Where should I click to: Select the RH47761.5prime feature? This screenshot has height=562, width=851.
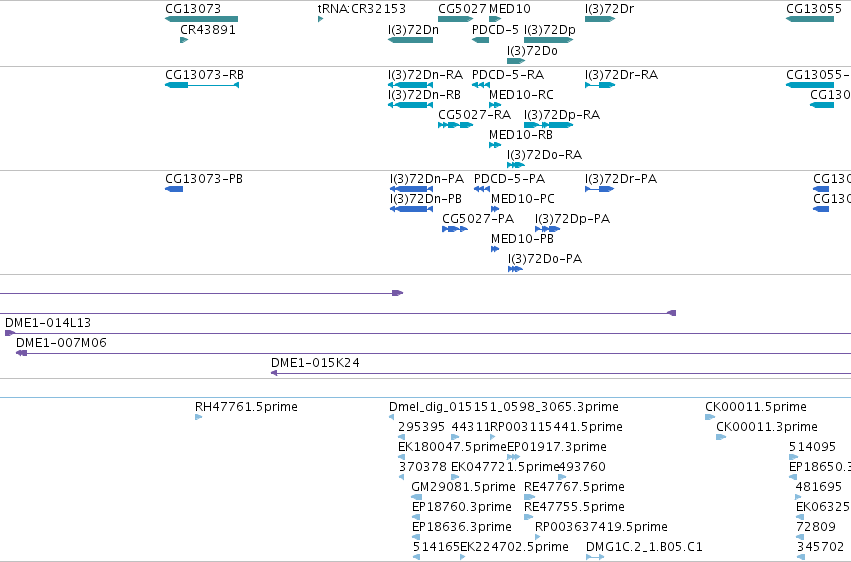coord(199,417)
